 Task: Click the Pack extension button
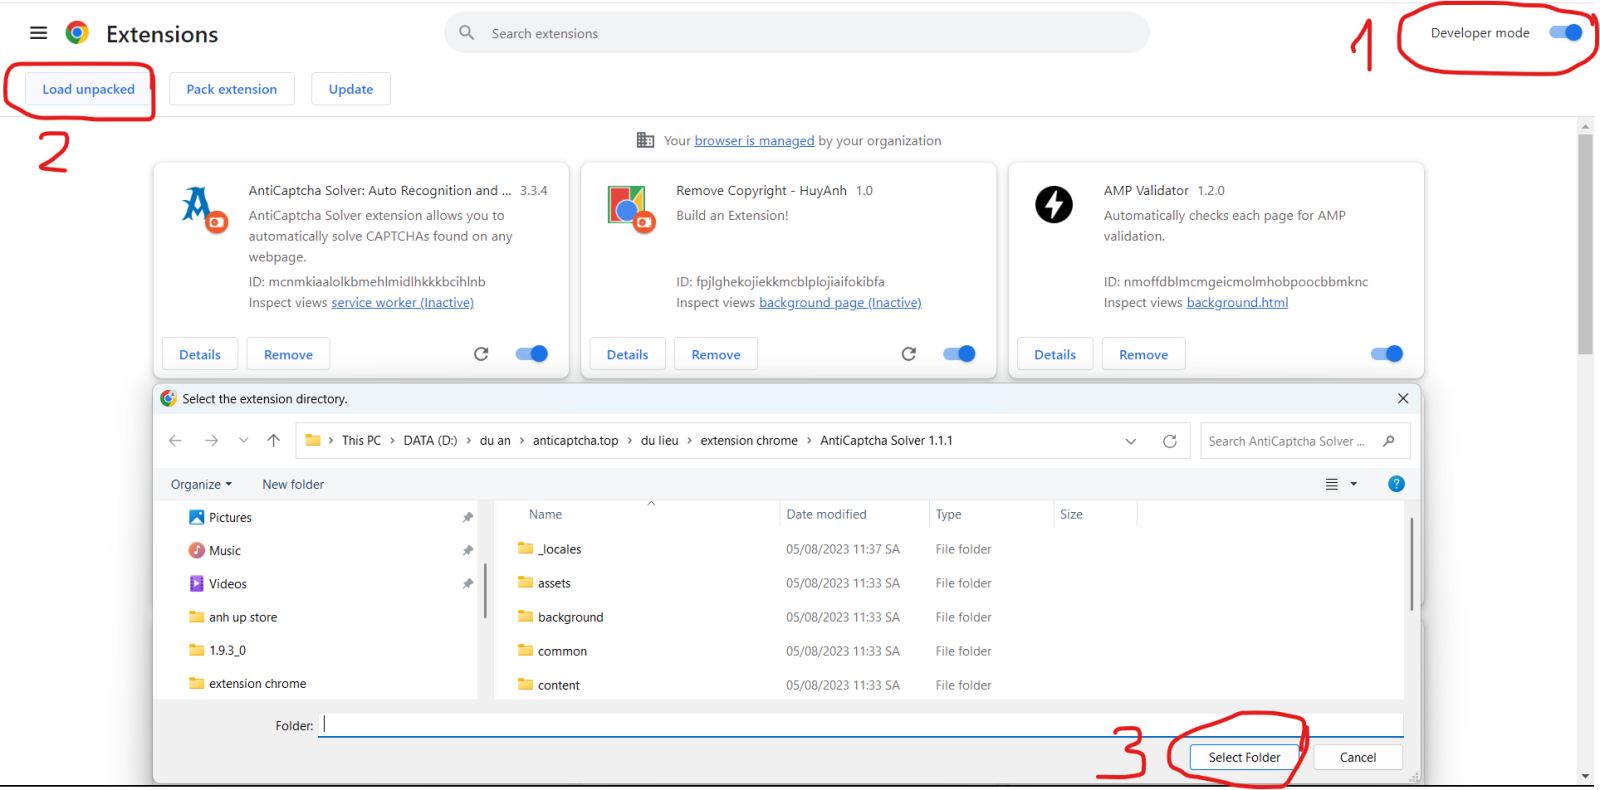point(232,89)
